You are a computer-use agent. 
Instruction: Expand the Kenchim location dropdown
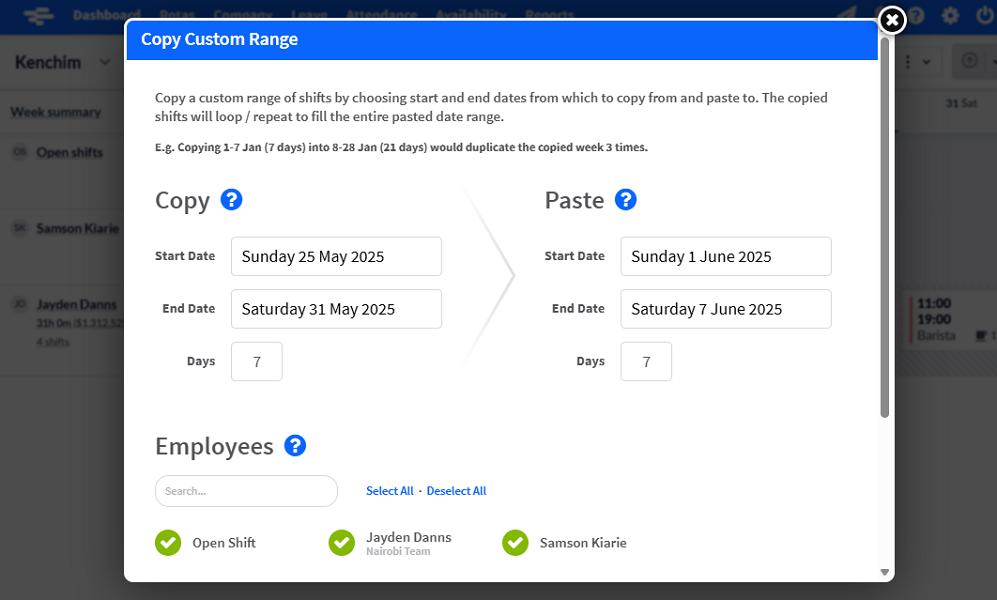click(105, 62)
